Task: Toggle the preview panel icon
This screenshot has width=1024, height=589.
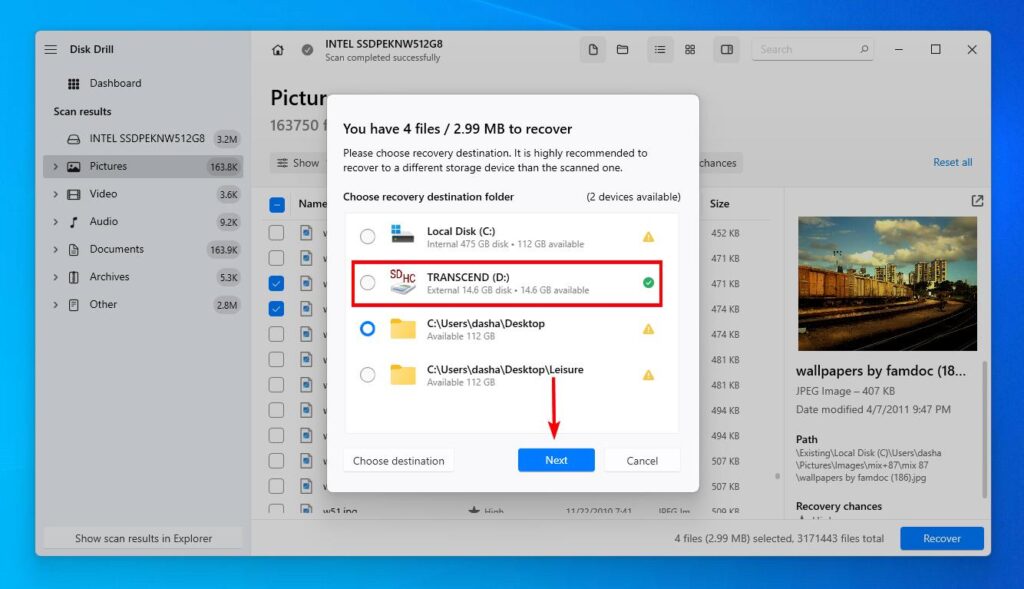Action: (726, 48)
